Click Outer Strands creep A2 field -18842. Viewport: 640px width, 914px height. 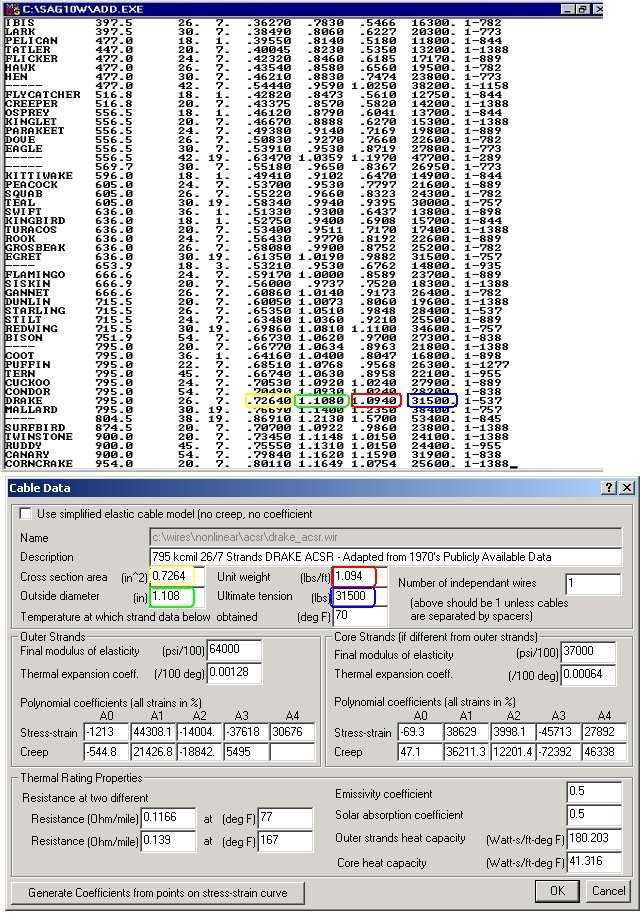click(199, 752)
